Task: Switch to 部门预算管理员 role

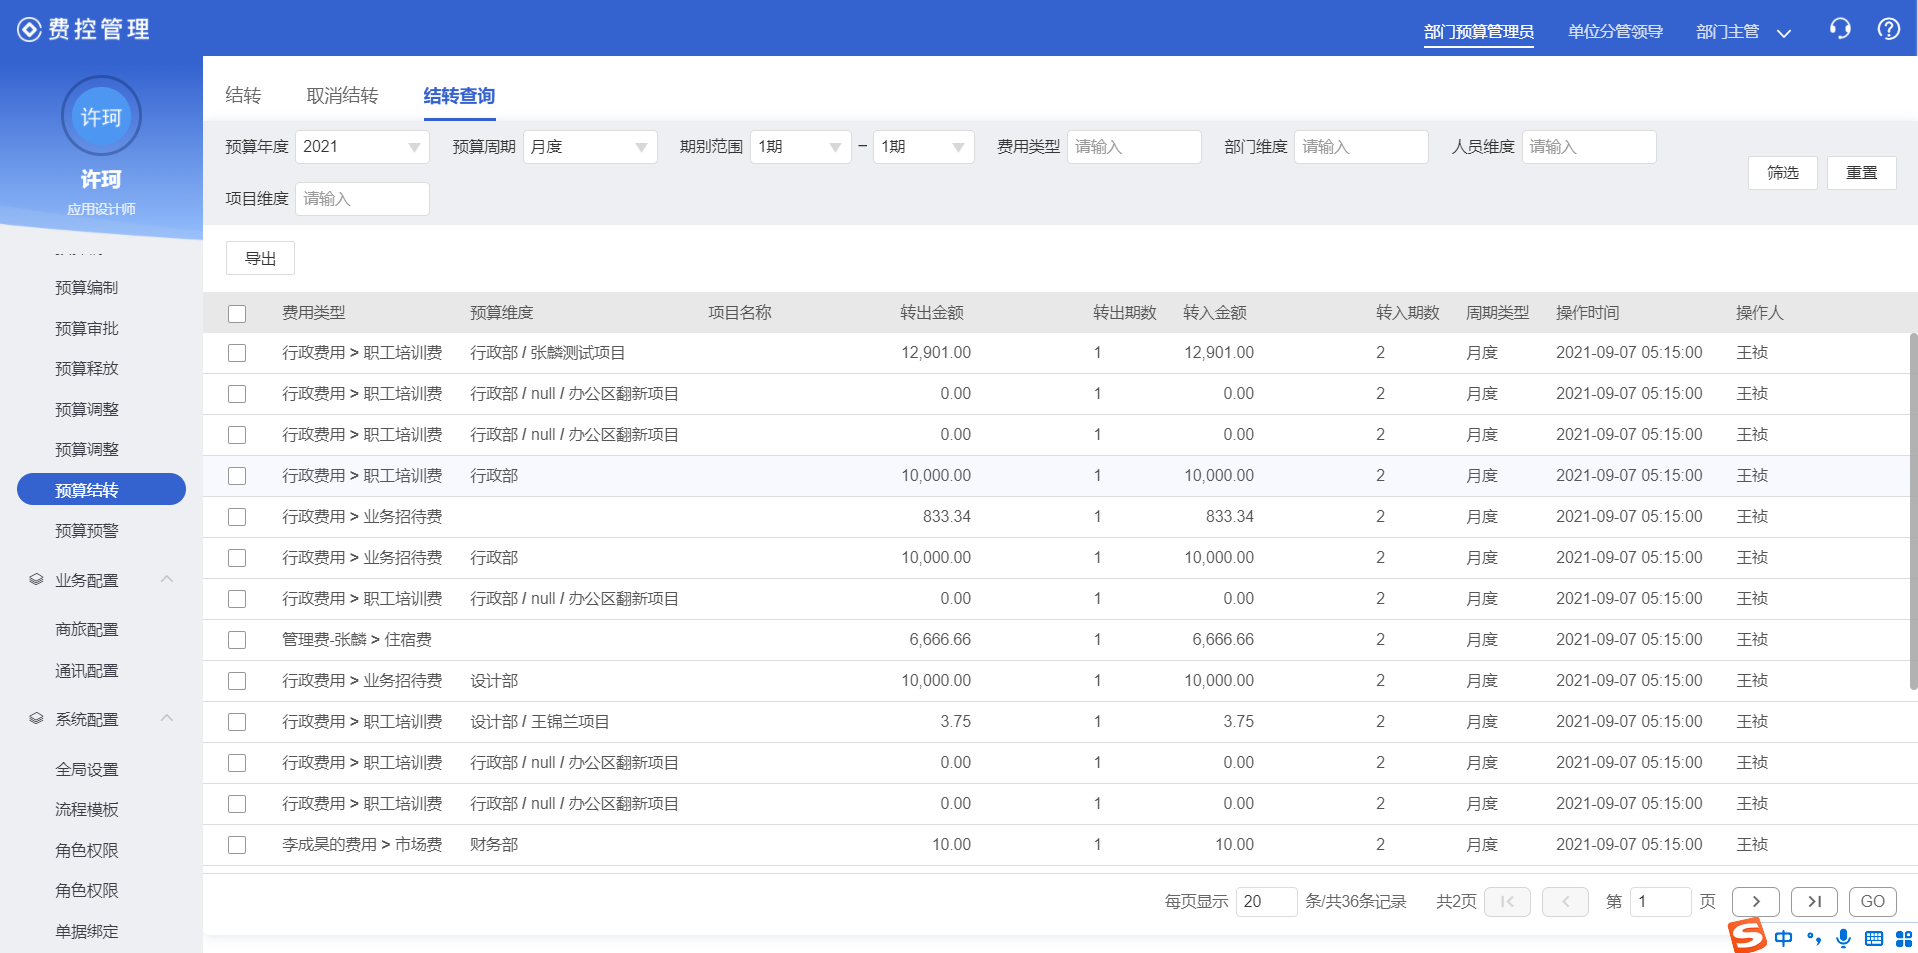Action: click(1479, 32)
